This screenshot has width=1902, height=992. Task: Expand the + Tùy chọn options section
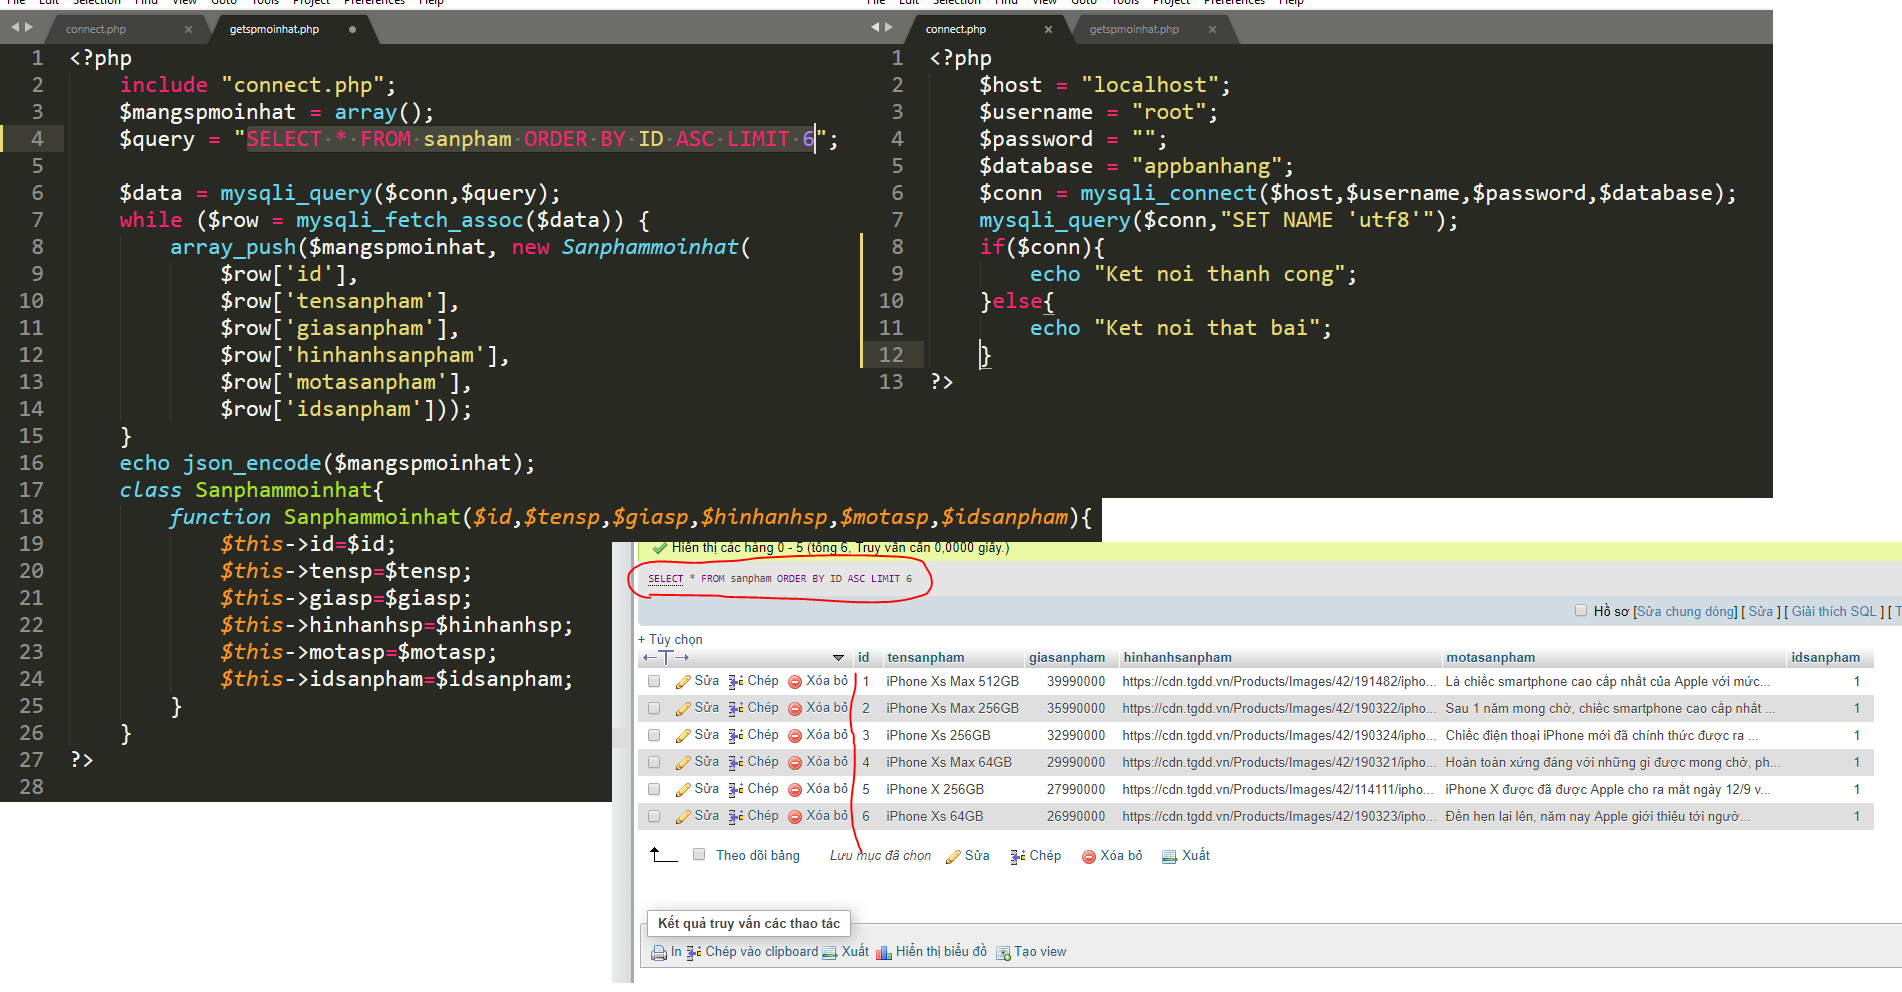pos(670,640)
